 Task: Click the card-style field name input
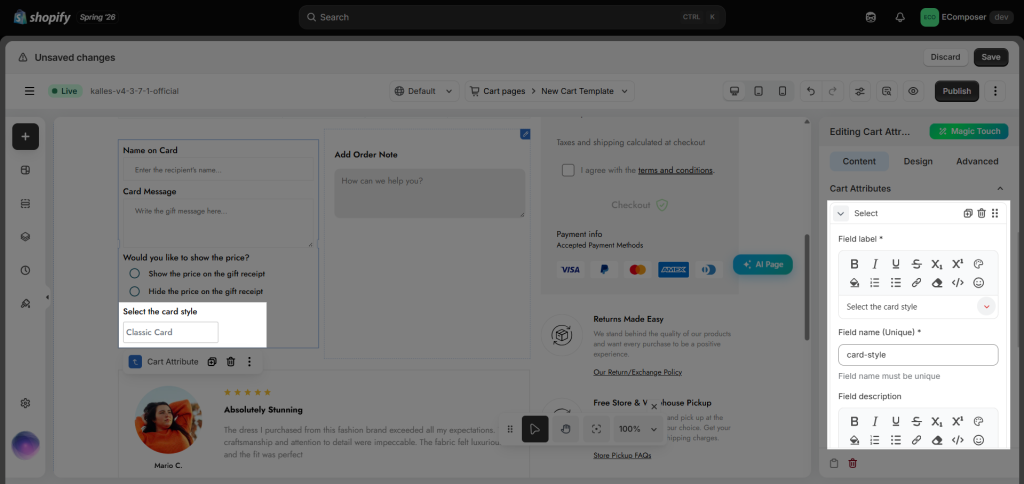coord(918,355)
